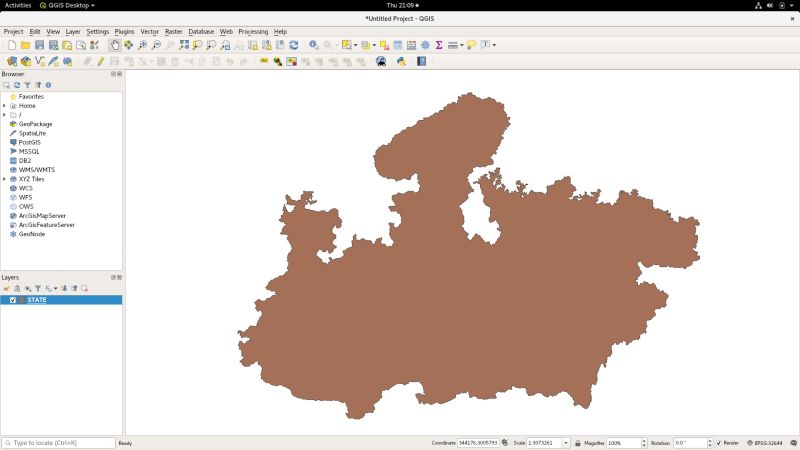This screenshot has width=800, height=450.
Task: Open the Python console icon
Action: click(x=401, y=62)
